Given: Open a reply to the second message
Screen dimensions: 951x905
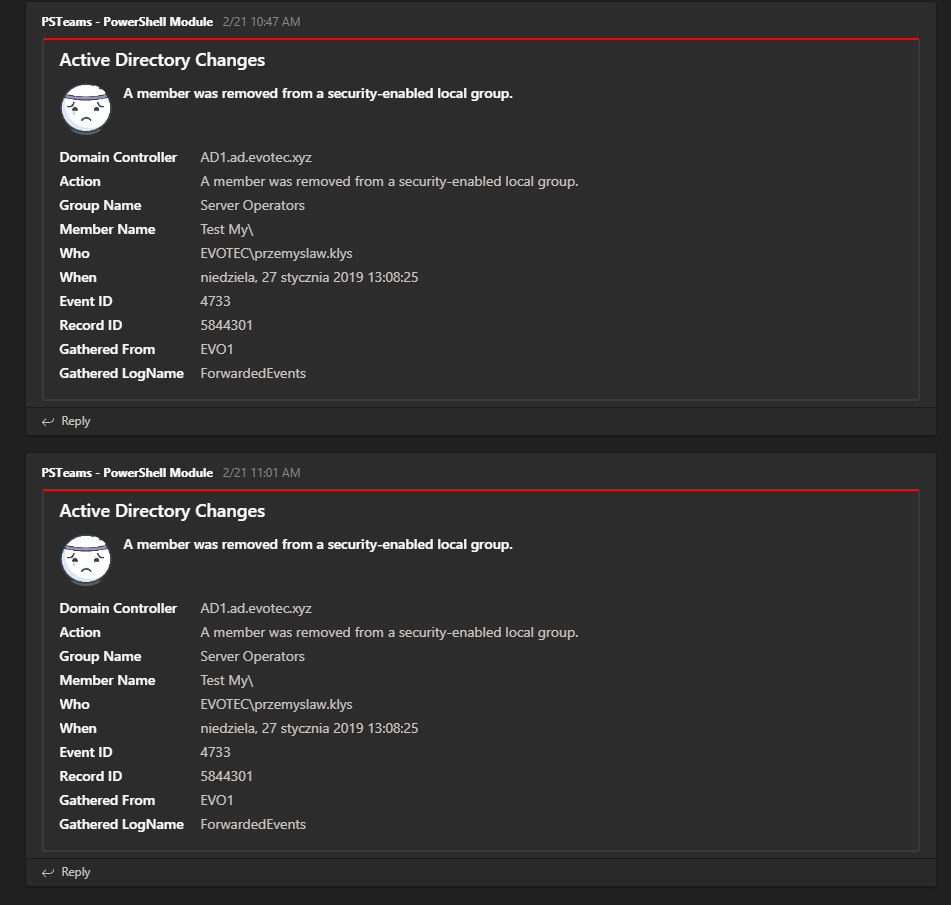Looking at the screenshot, I should tap(75, 871).
